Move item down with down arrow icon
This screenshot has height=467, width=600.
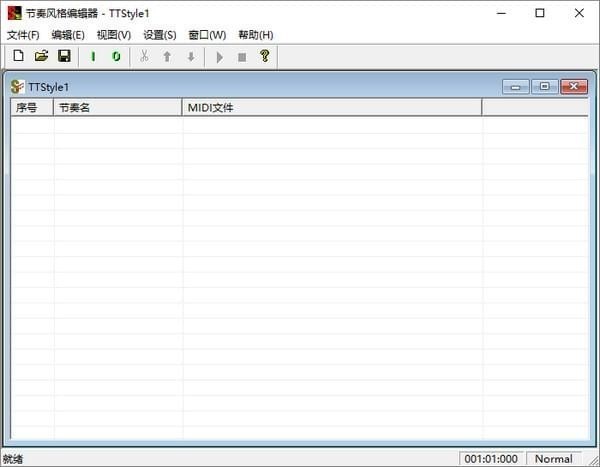point(191,57)
